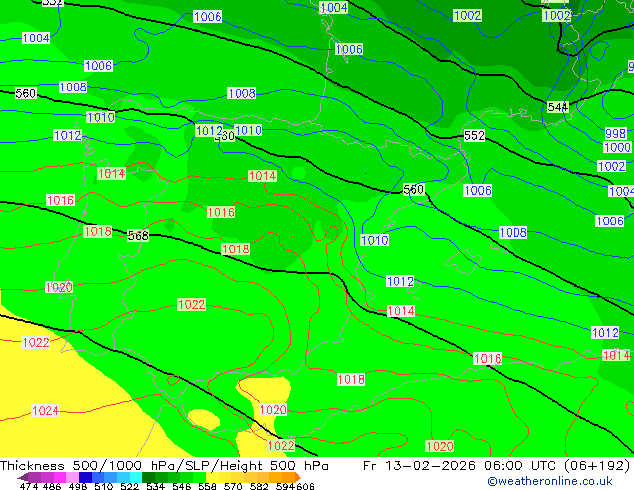Click the 558 value under the legend
The image size is (634, 490).
click(207, 486)
